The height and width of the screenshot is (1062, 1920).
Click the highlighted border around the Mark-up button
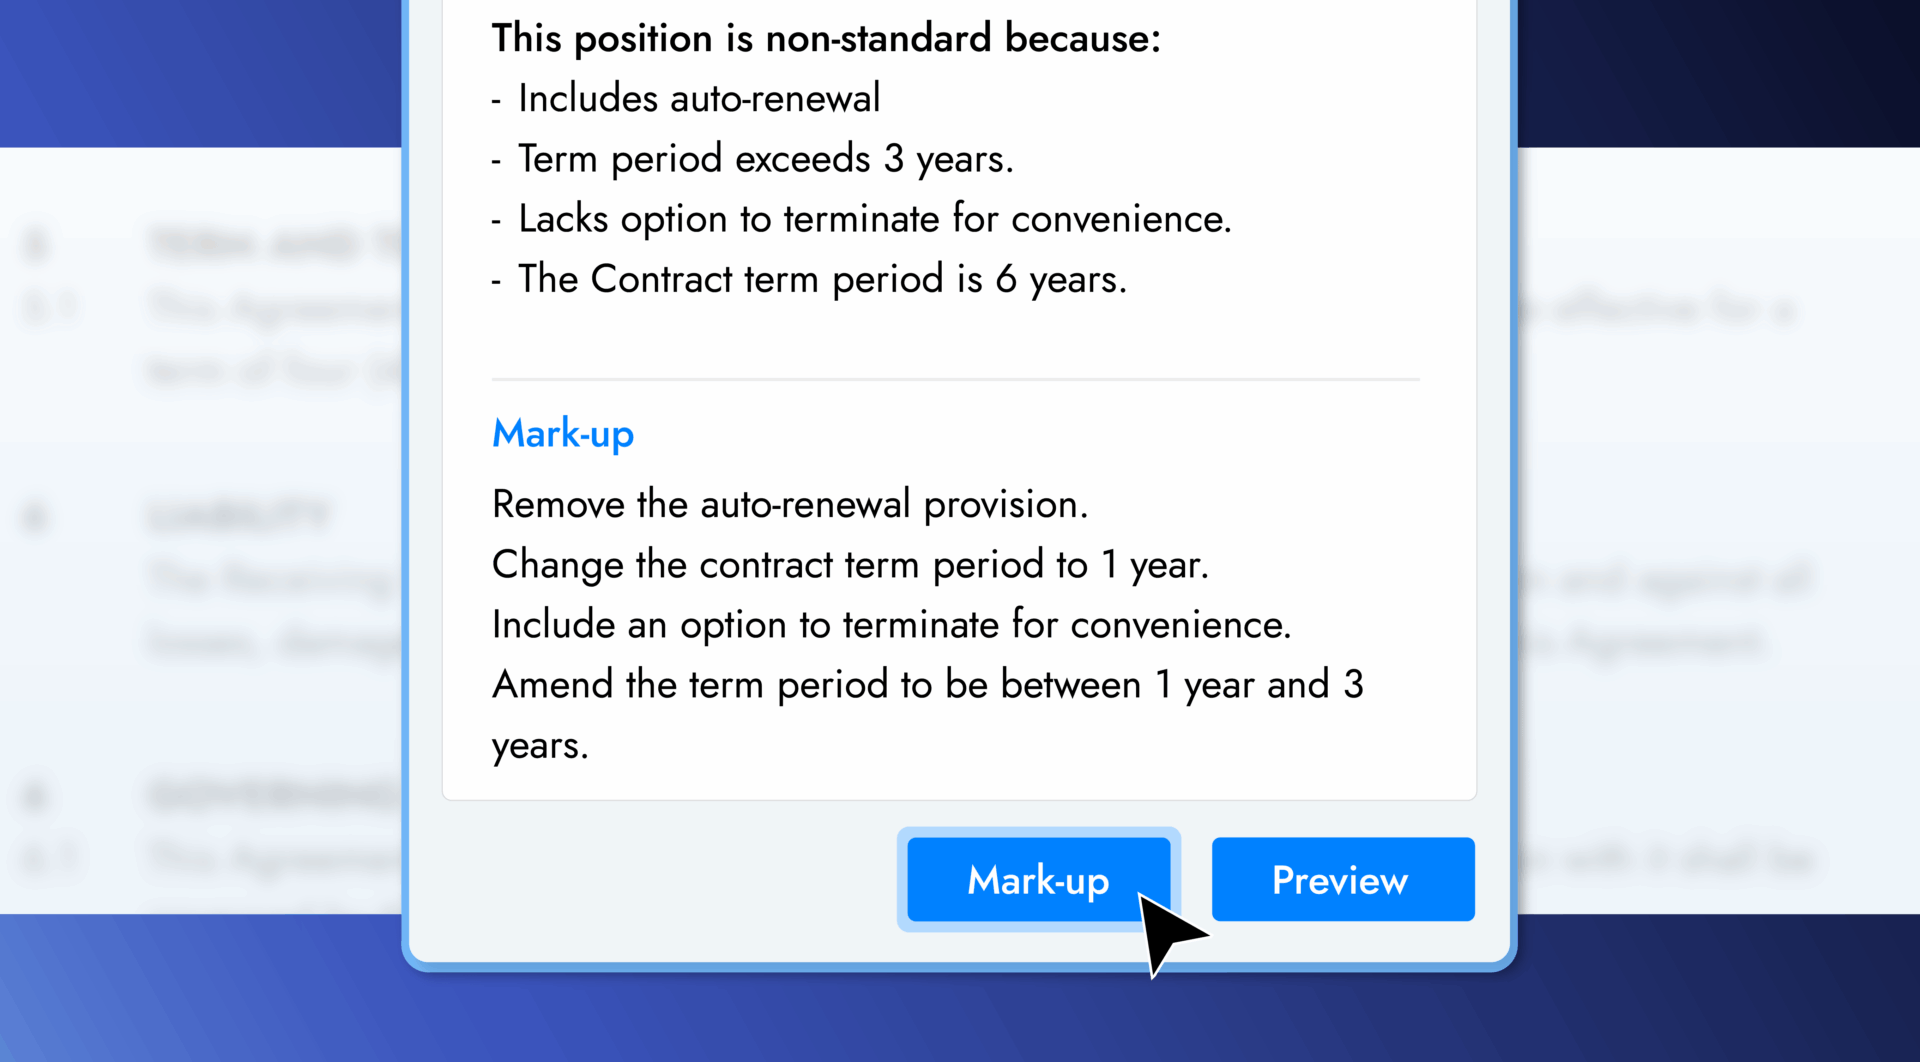(1038, 832)
